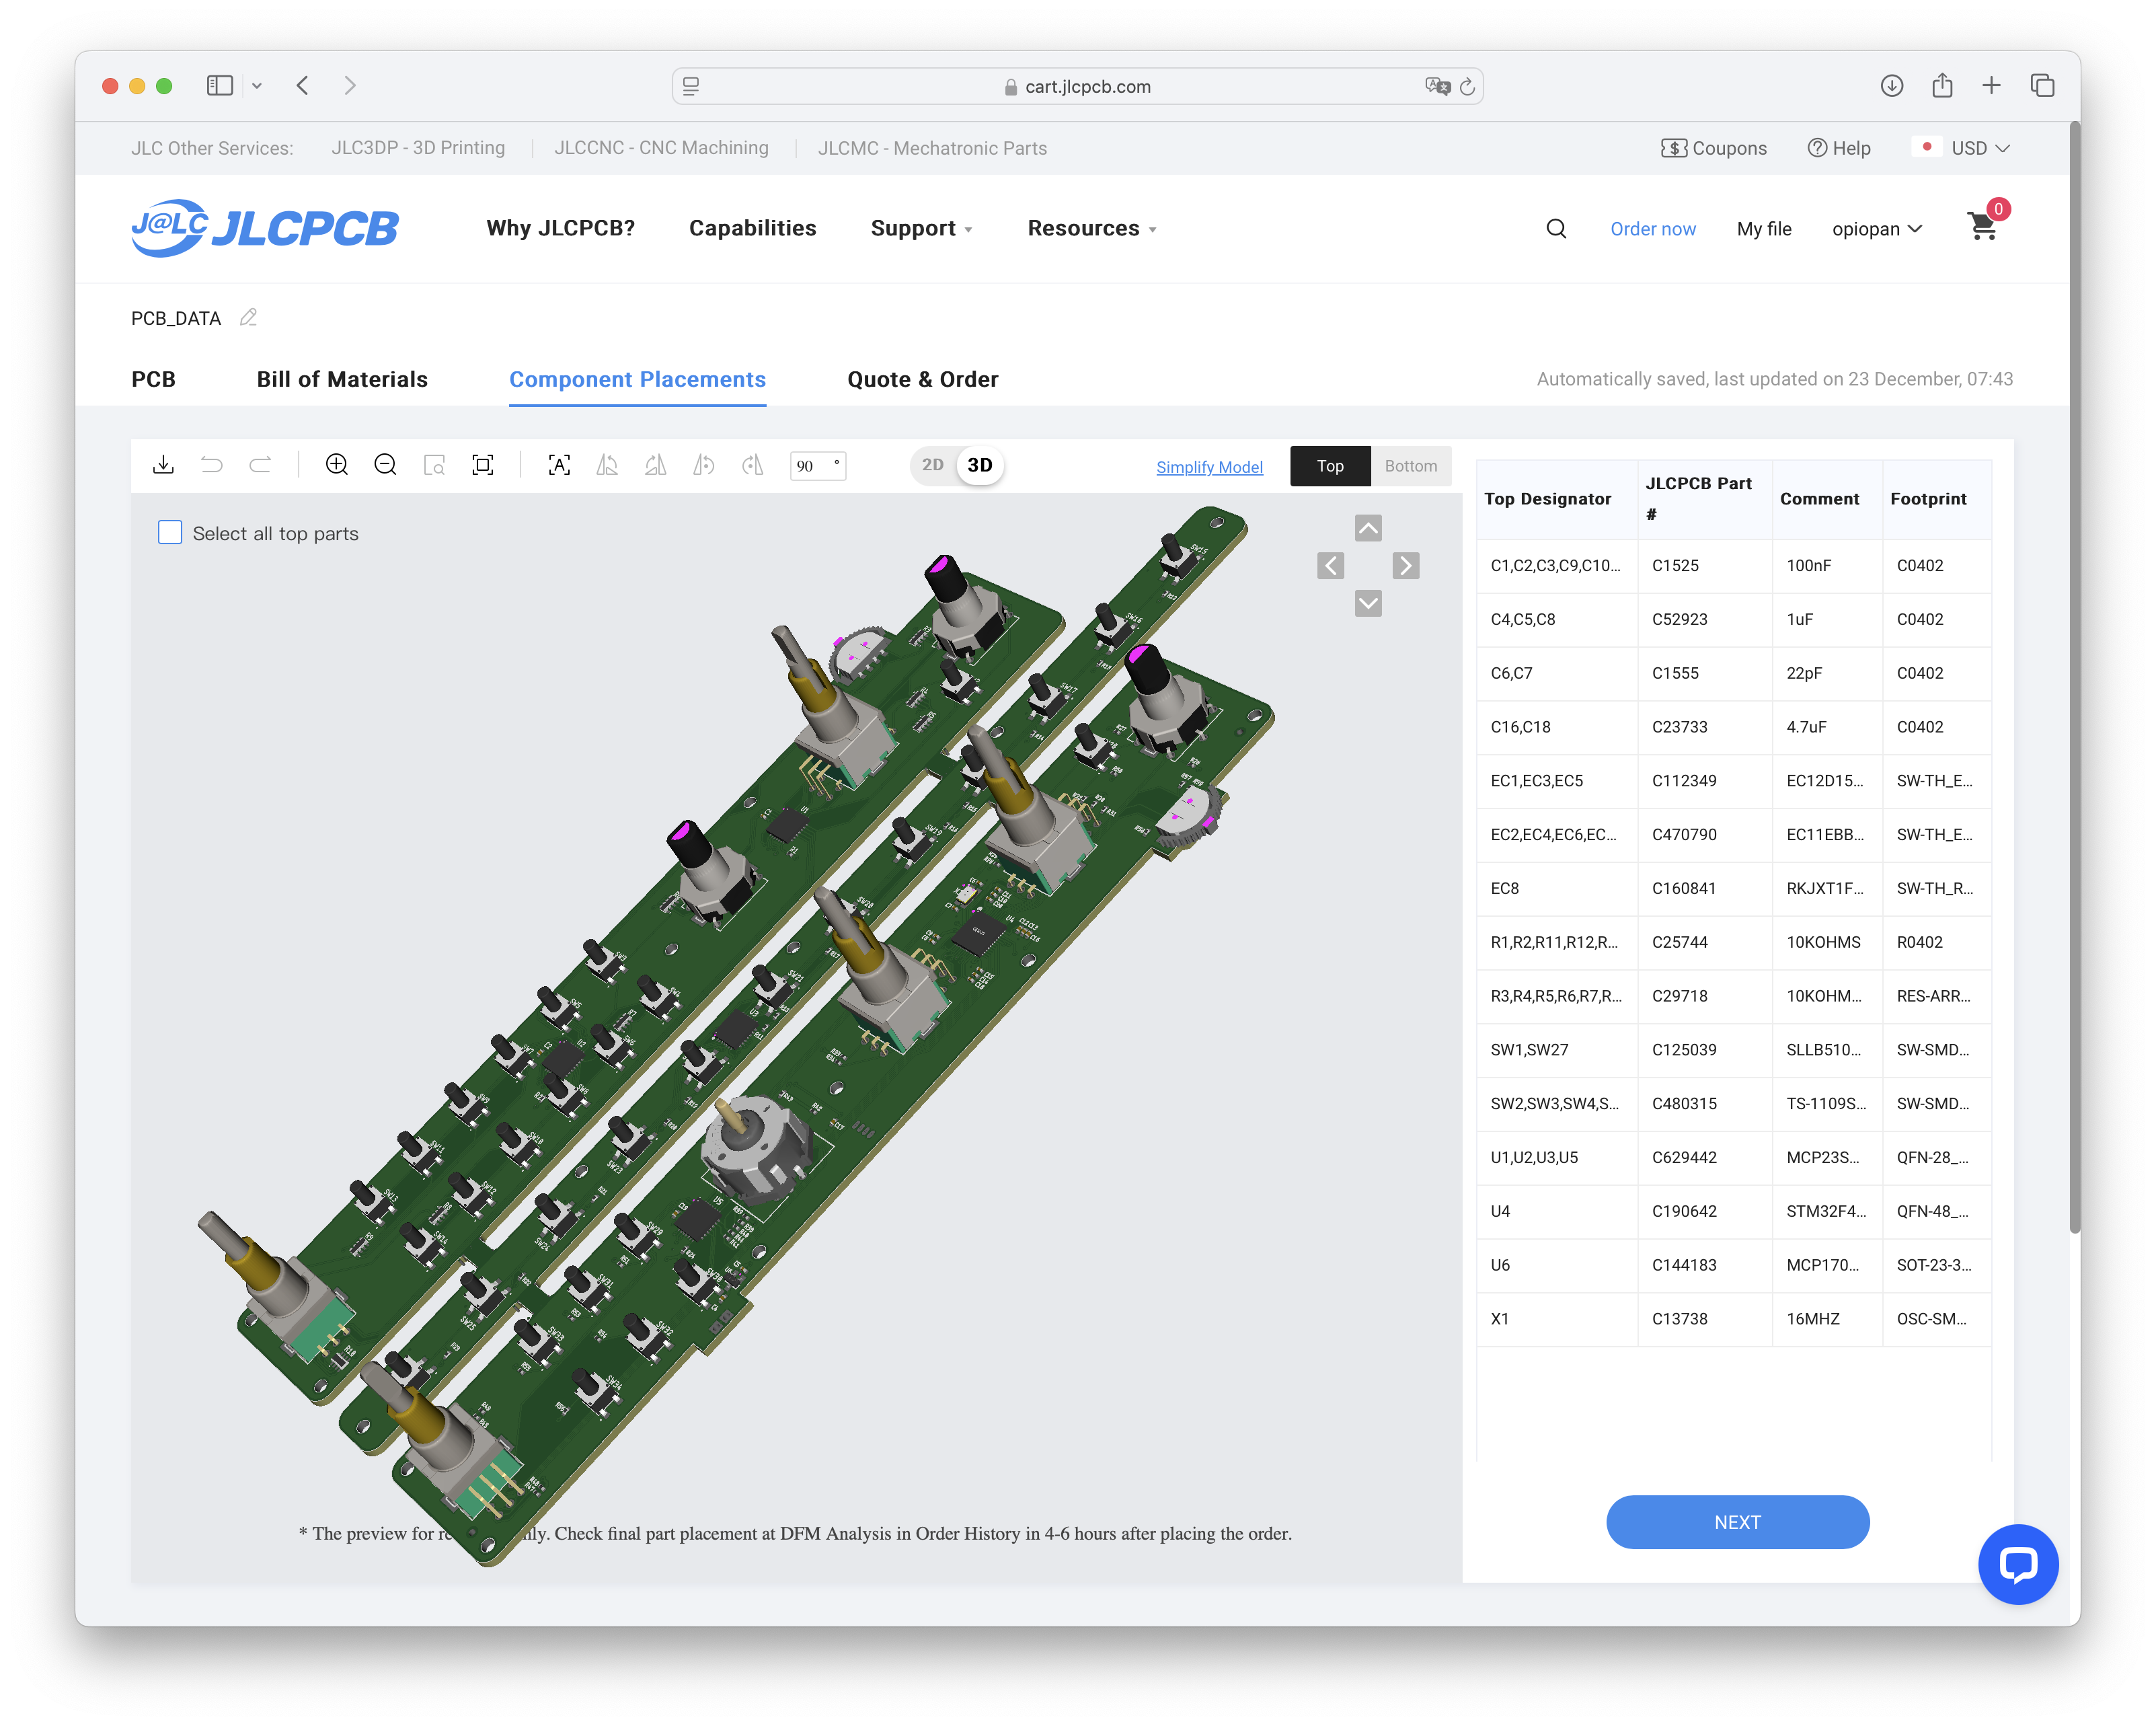This screenshot has height=1726, width=2156.
Task: Pan the 3D view right arrow
Action: point(1406,566)
